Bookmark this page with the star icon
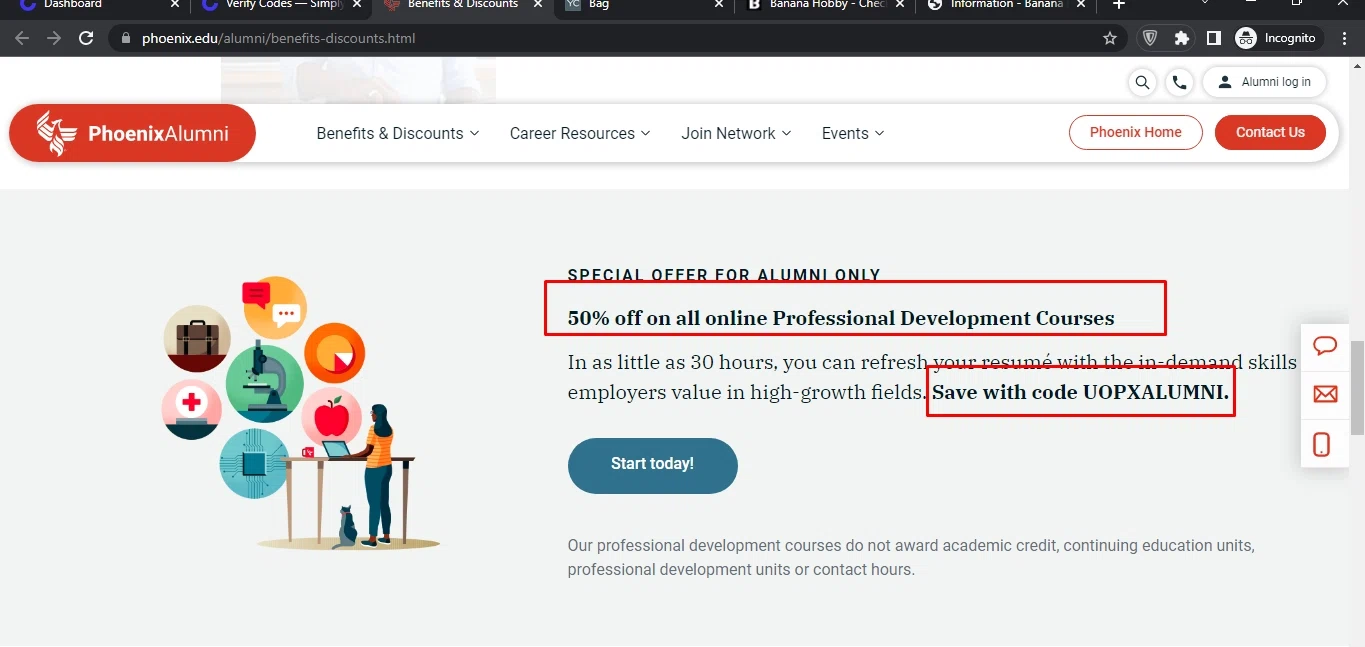Screen dimensions: 1365x647 point(1109,38)
